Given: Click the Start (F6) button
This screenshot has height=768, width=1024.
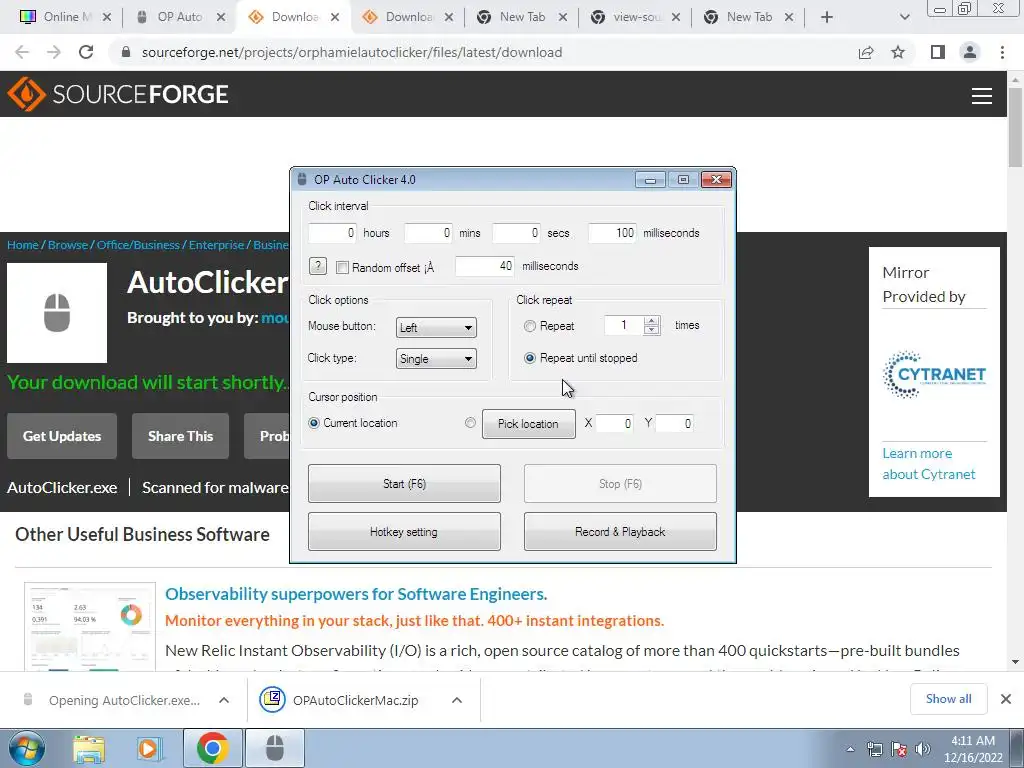Looking at the screenshot, I should (x=404, y=483).
